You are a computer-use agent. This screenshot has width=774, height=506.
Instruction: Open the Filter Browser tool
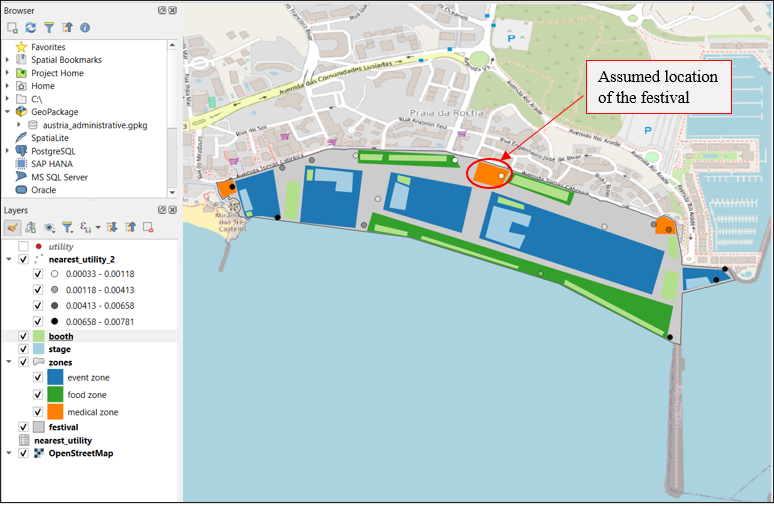click(x=48, y=28)
